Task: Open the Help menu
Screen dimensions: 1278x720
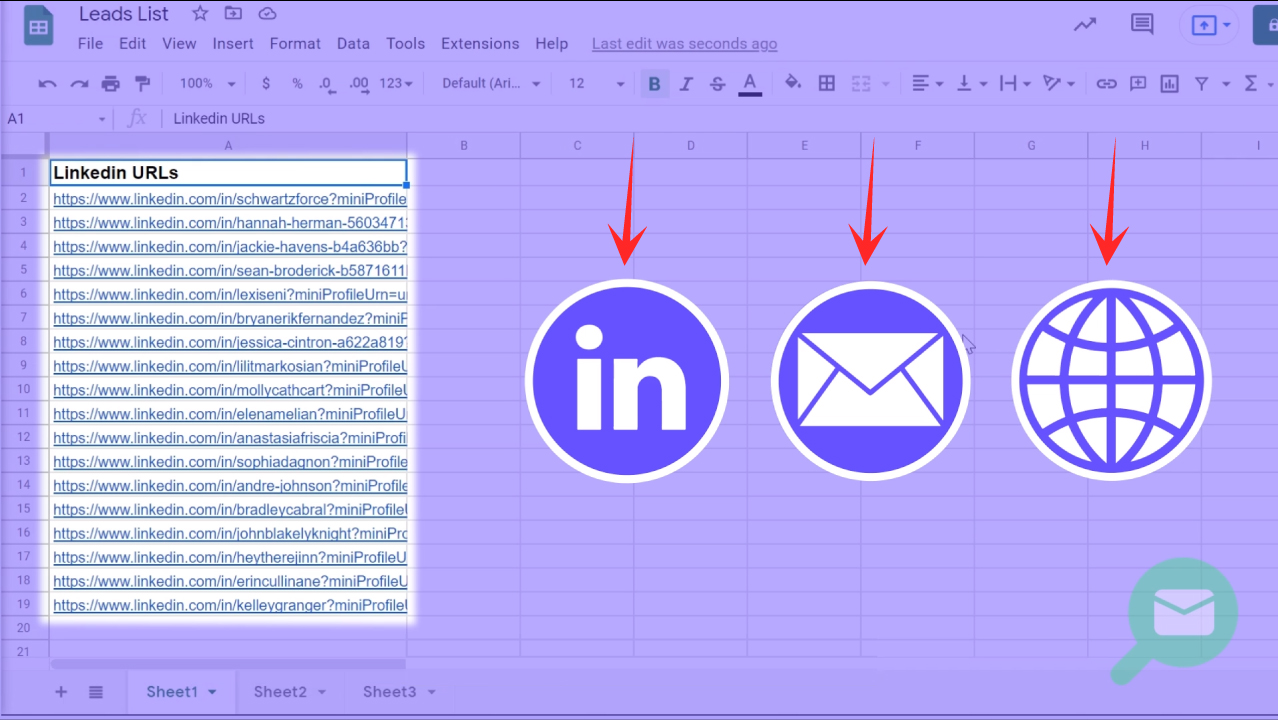Action: pos(551,44)
